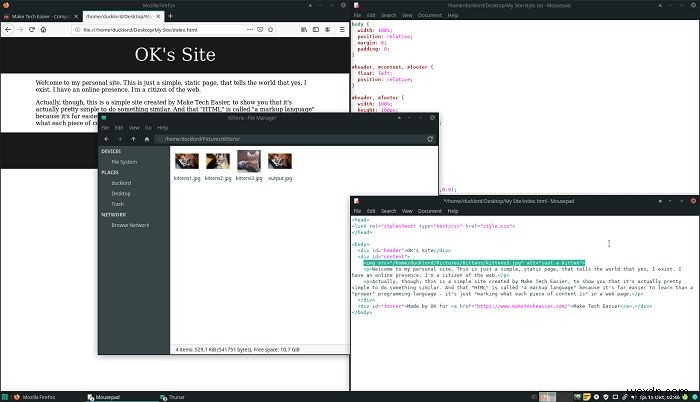Open the yellow notes tray icon
The width and height of the screenshot is (700, 402).
[587, 397]
